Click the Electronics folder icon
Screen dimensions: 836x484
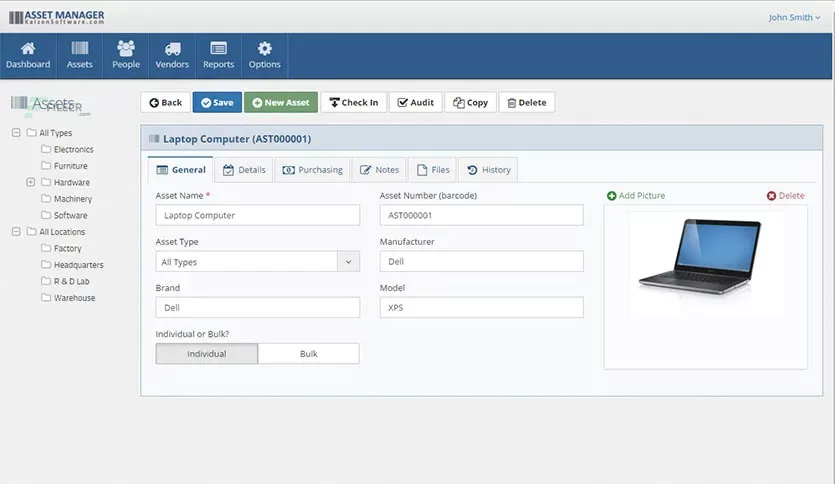[x=46, y=149]
